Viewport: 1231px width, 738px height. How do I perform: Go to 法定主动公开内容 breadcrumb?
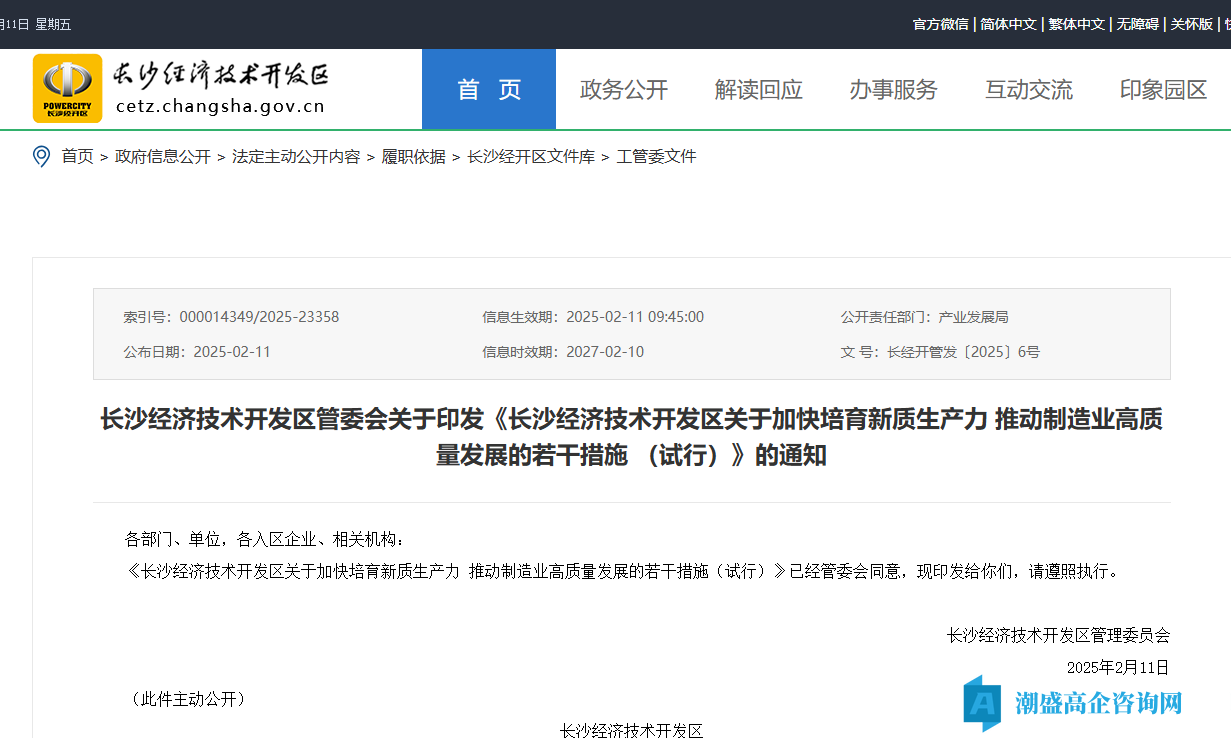pyautogui.click(x=296, y=157)
